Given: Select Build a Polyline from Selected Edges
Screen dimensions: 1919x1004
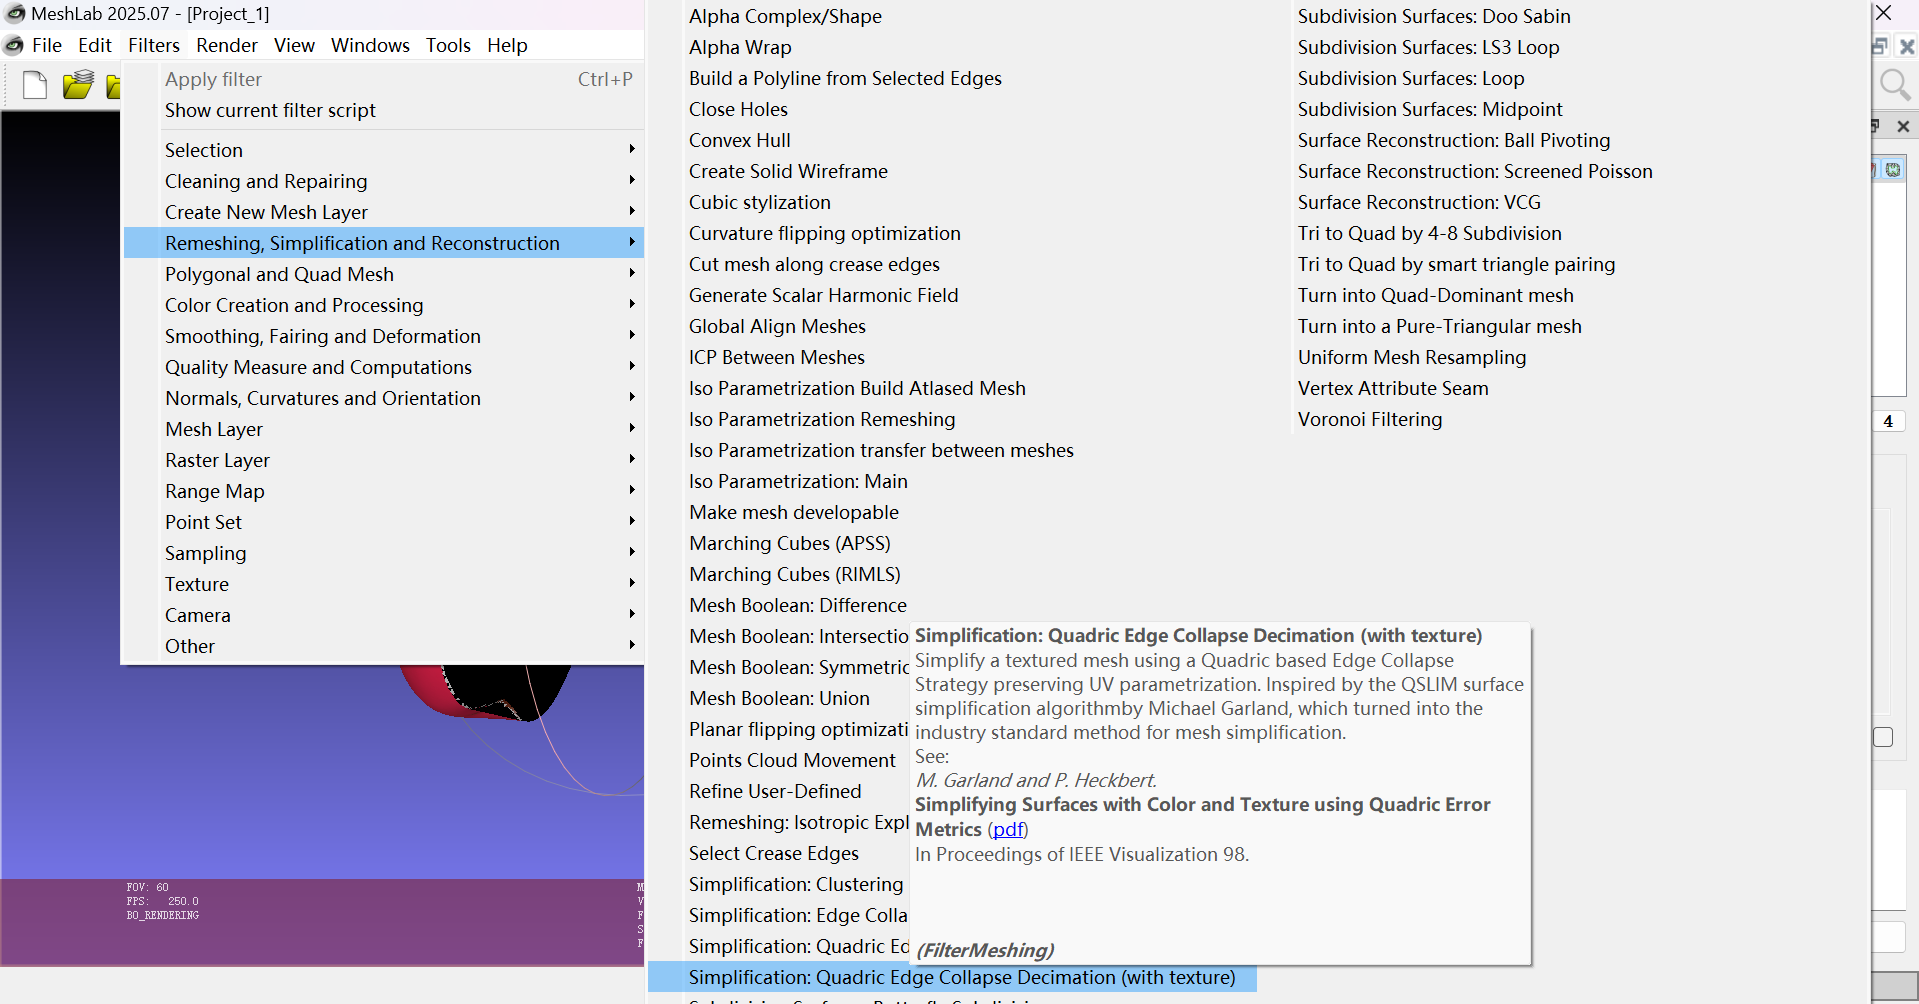Looking at the screenshot, I should point(845,78).
